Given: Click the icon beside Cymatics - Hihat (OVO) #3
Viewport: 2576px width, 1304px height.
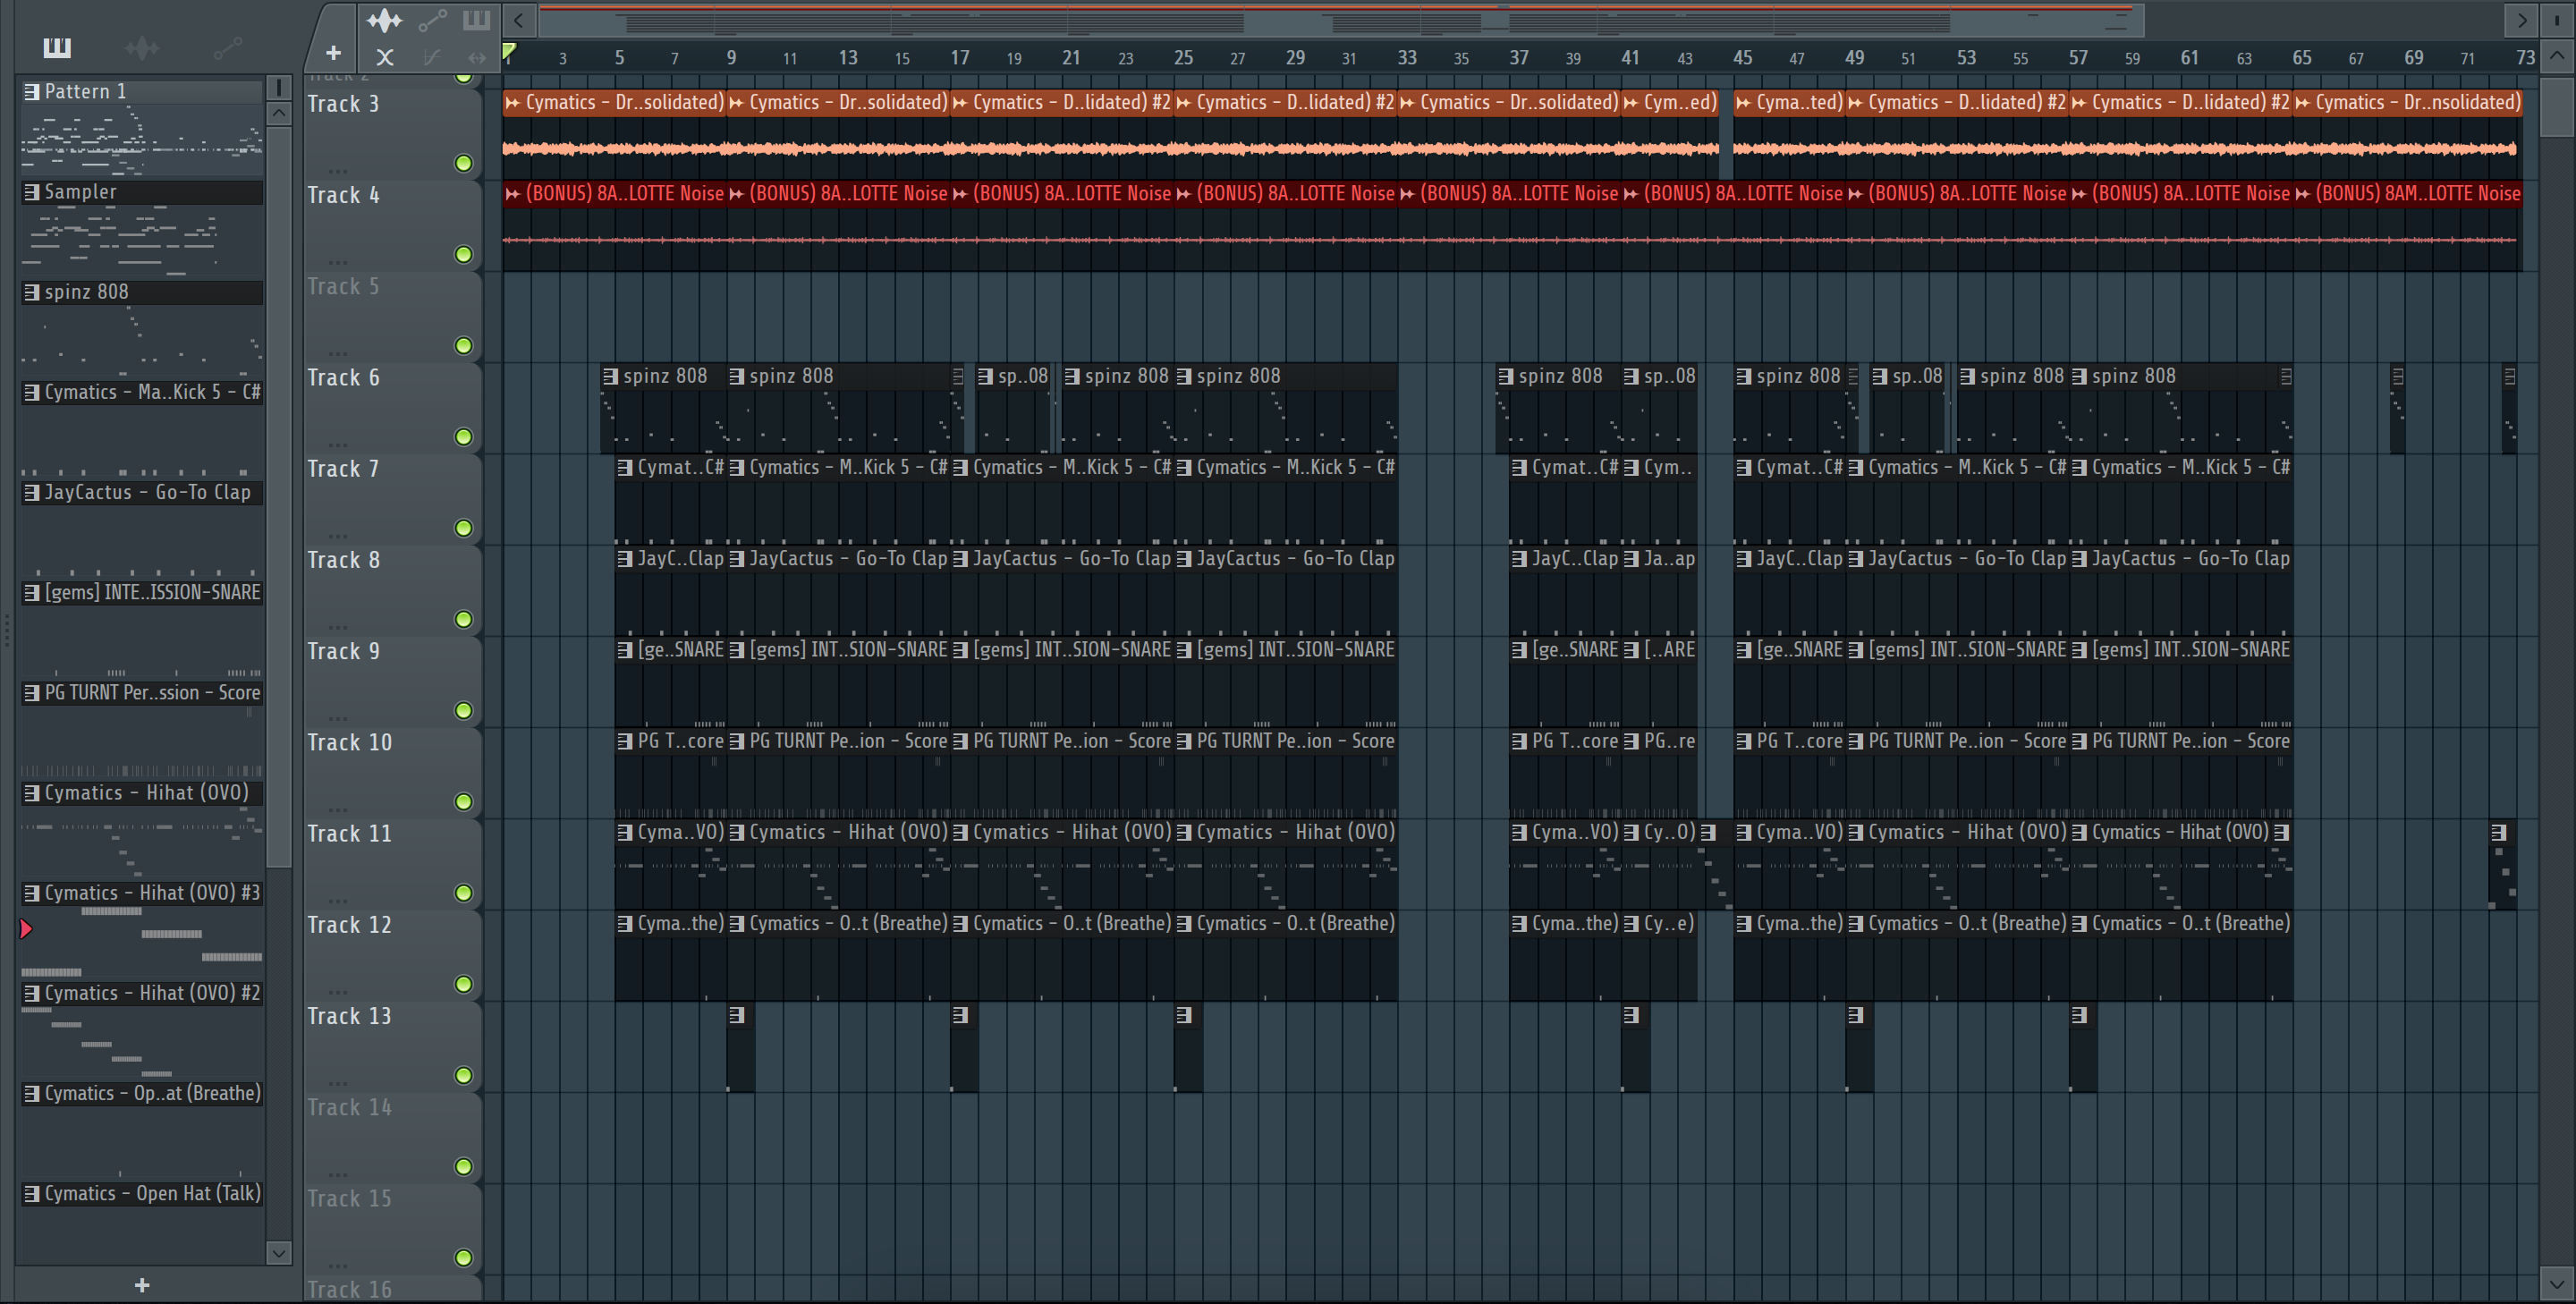Looking at the screenshot, I should click(31, 893).
